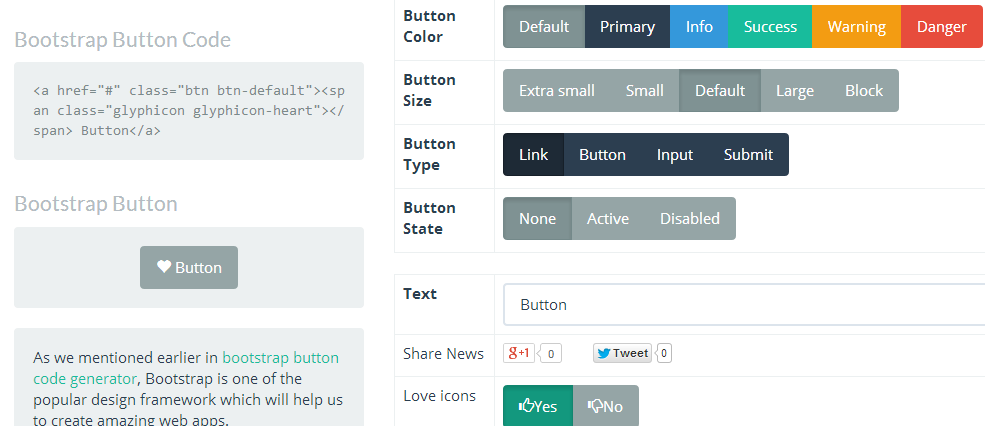The width and height of the screenshot is (985, 426).
Task: Click the Google +1 share icon
Action: 520,353
